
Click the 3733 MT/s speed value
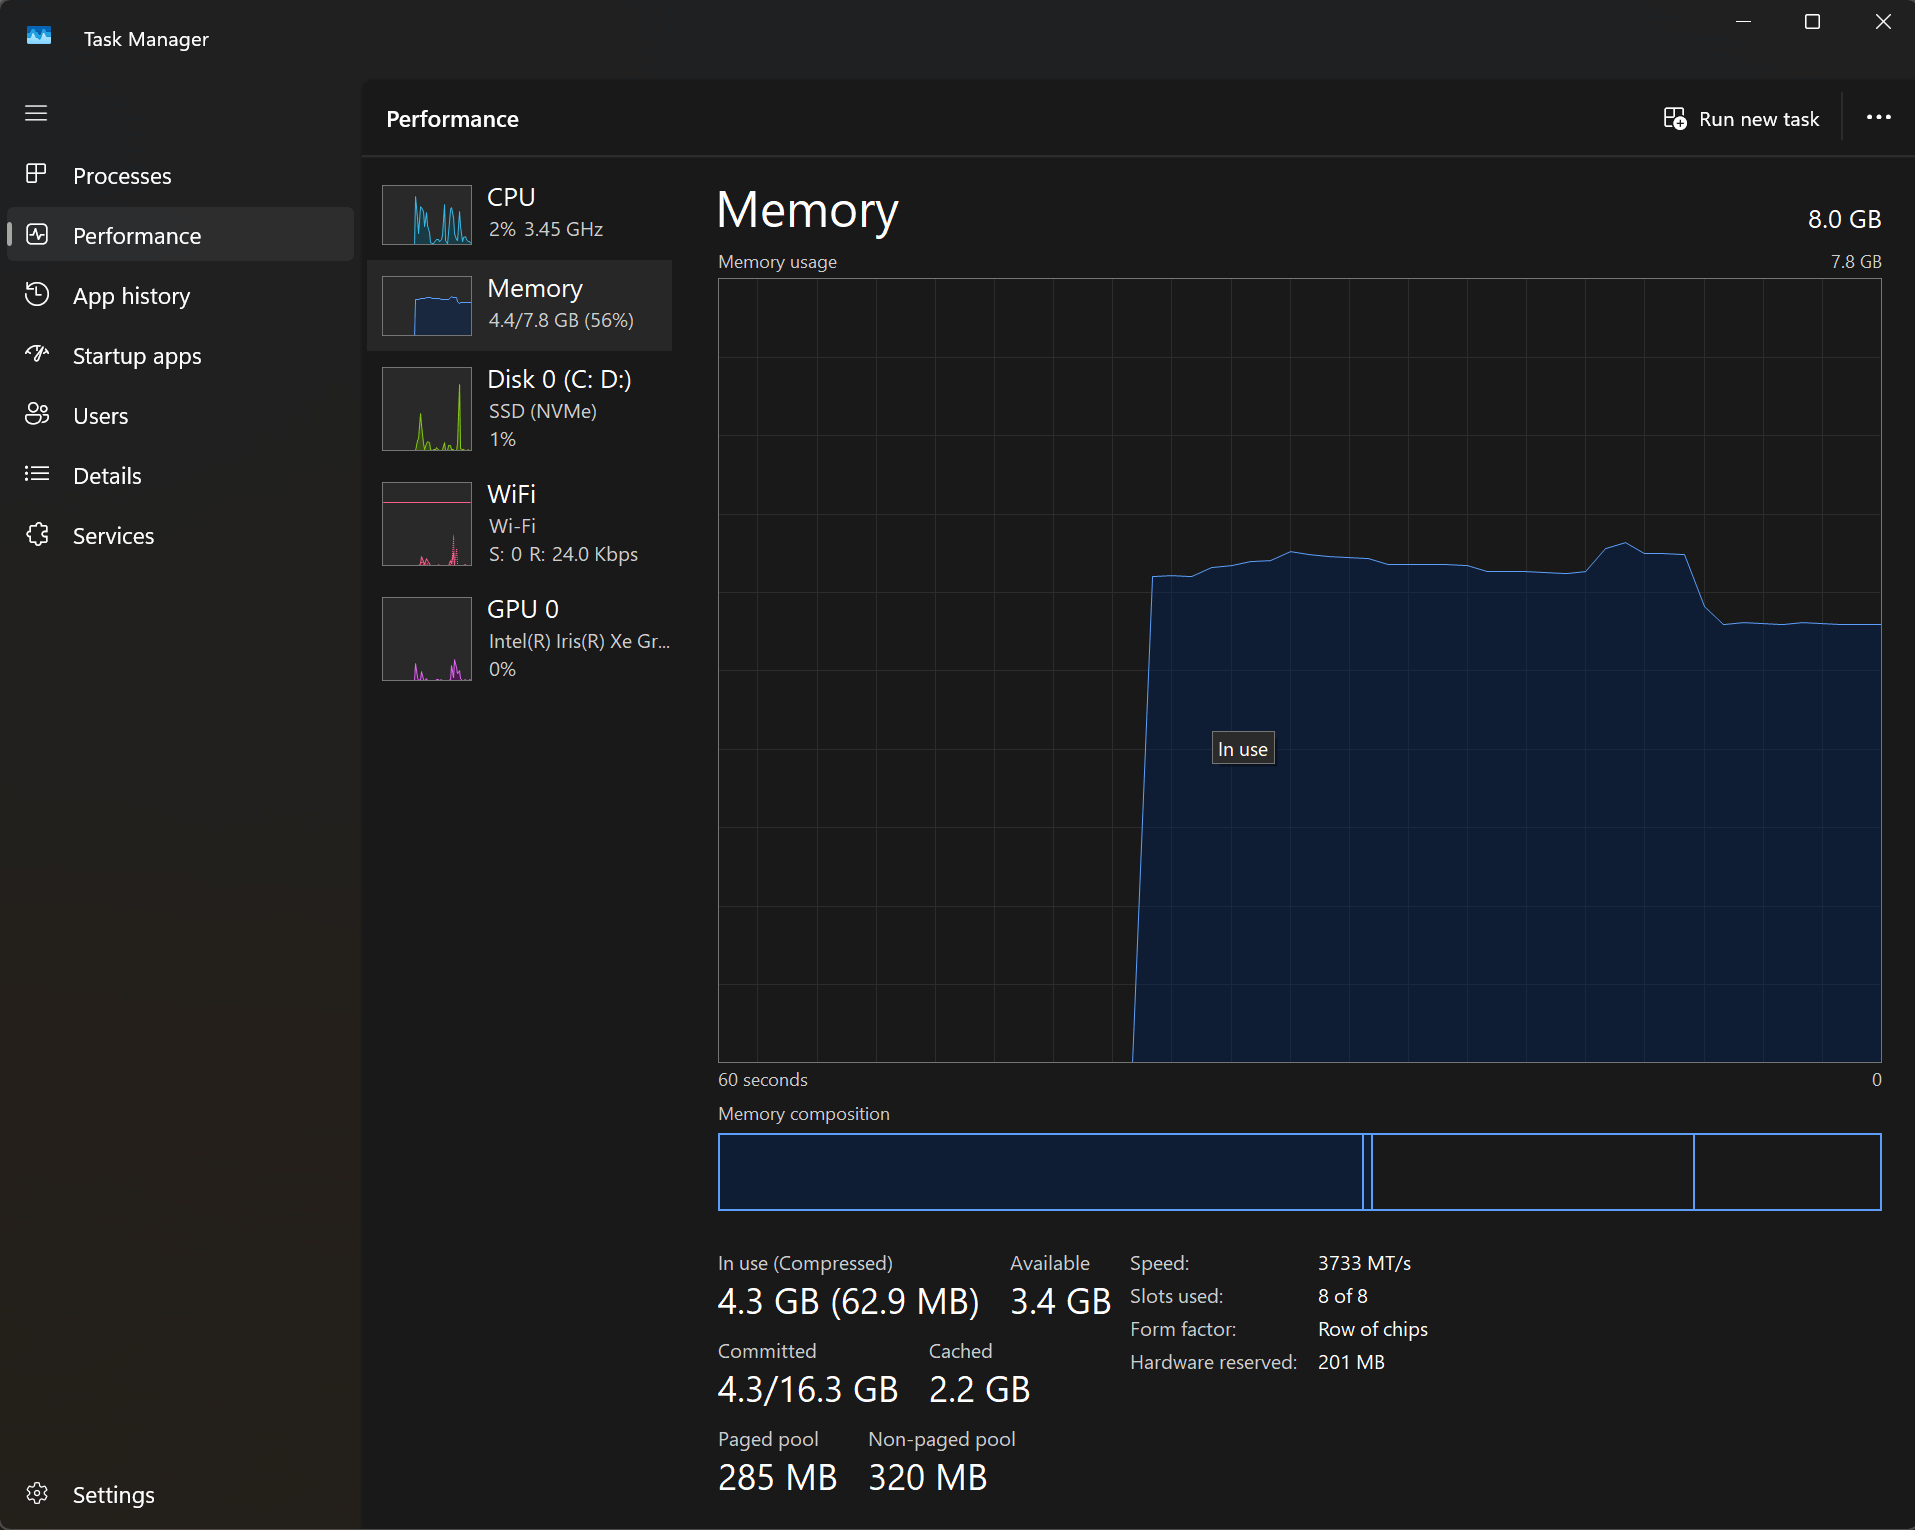(1364, 1263)
